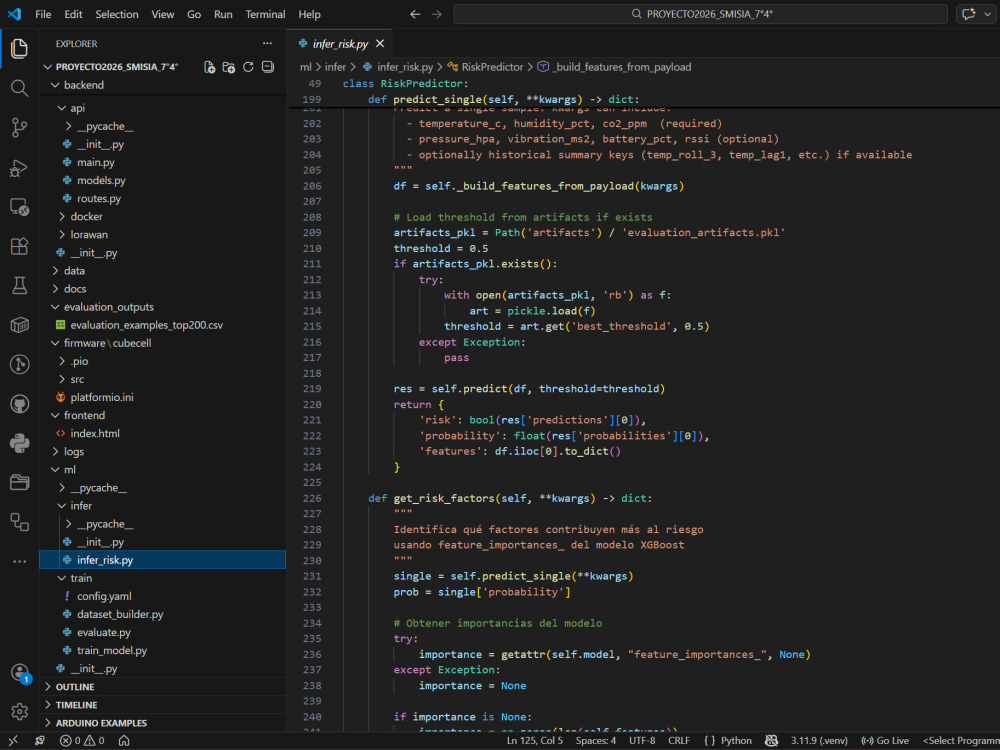
Task: Go forward in navigation history
Action: click(436, 14)
